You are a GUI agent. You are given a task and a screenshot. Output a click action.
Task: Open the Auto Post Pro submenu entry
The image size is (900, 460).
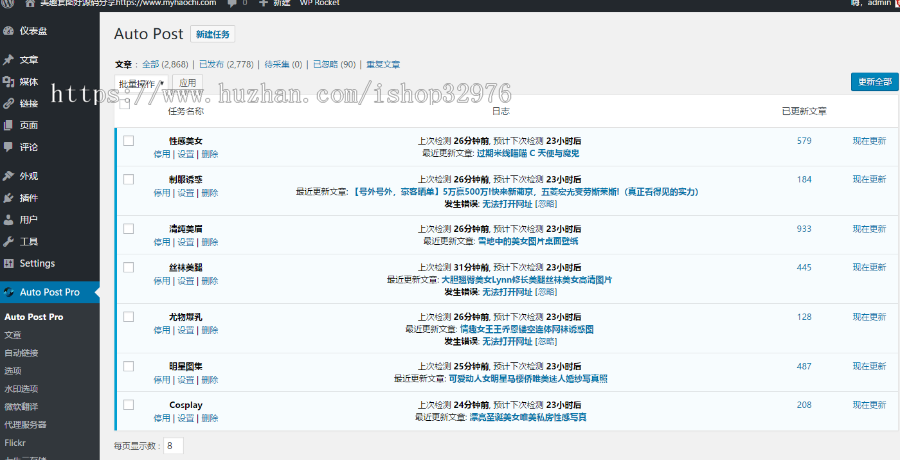[x=34, y=317]
